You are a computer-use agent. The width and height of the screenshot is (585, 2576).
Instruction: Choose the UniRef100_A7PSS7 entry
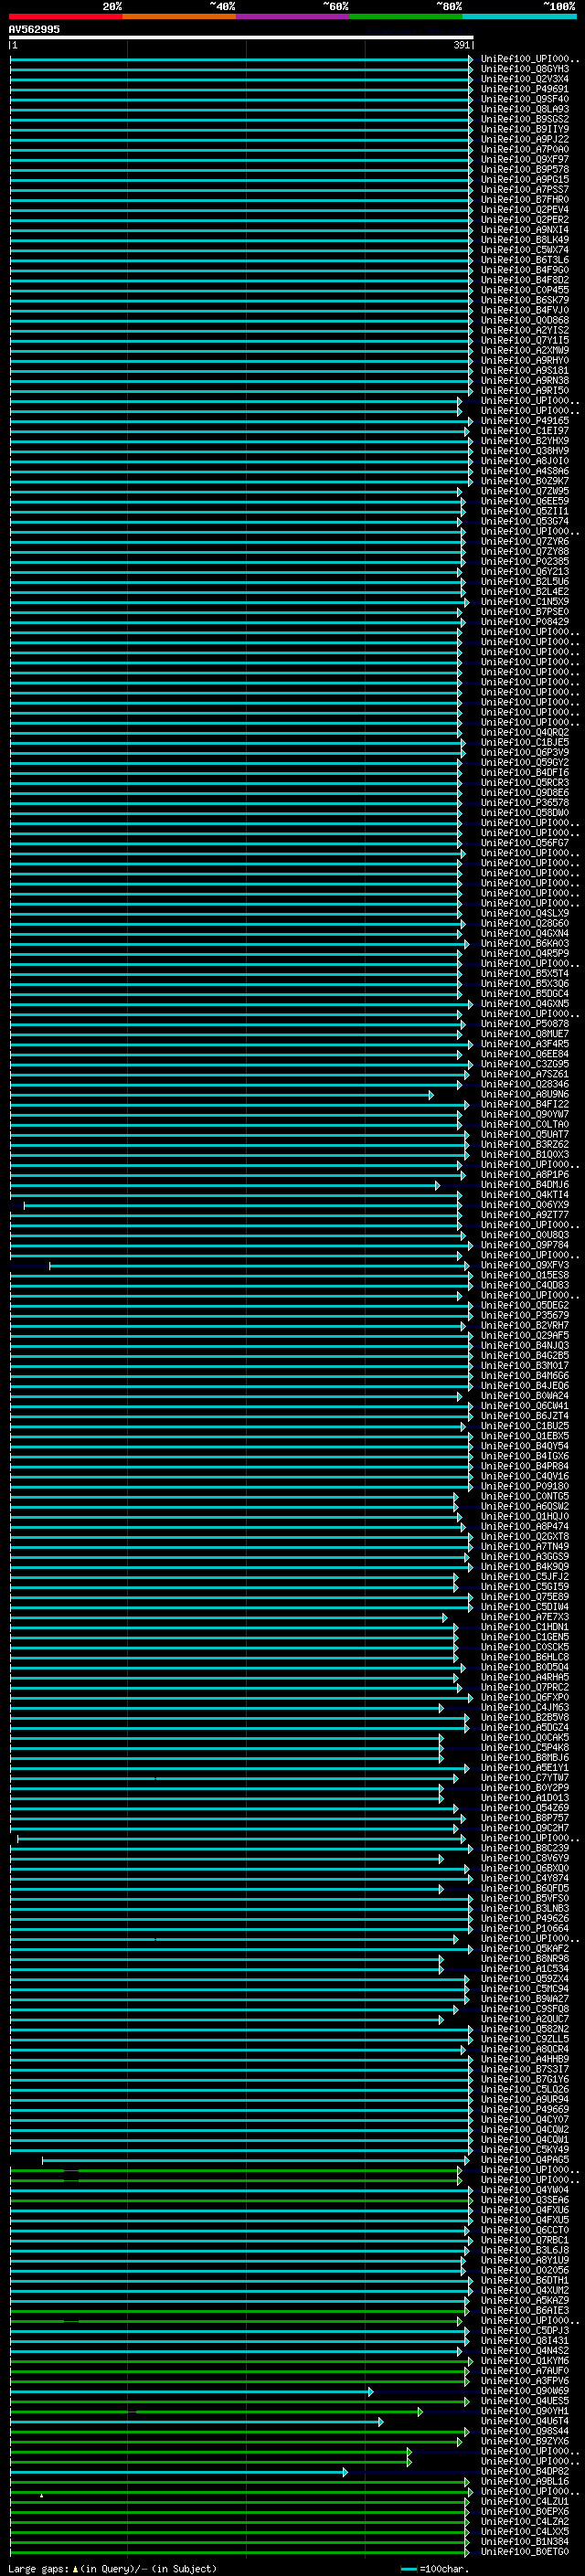click(x=525, y=189)
